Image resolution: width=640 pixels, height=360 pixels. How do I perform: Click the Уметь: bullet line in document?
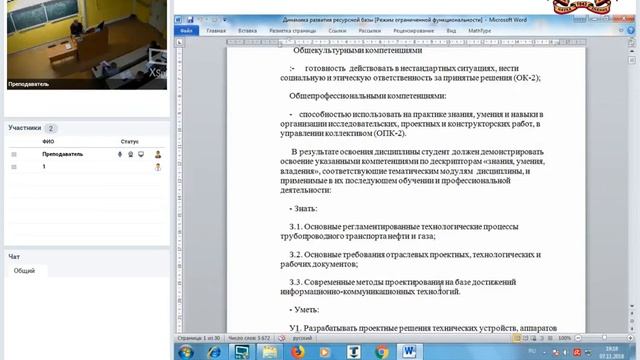[x=304, y=310]
